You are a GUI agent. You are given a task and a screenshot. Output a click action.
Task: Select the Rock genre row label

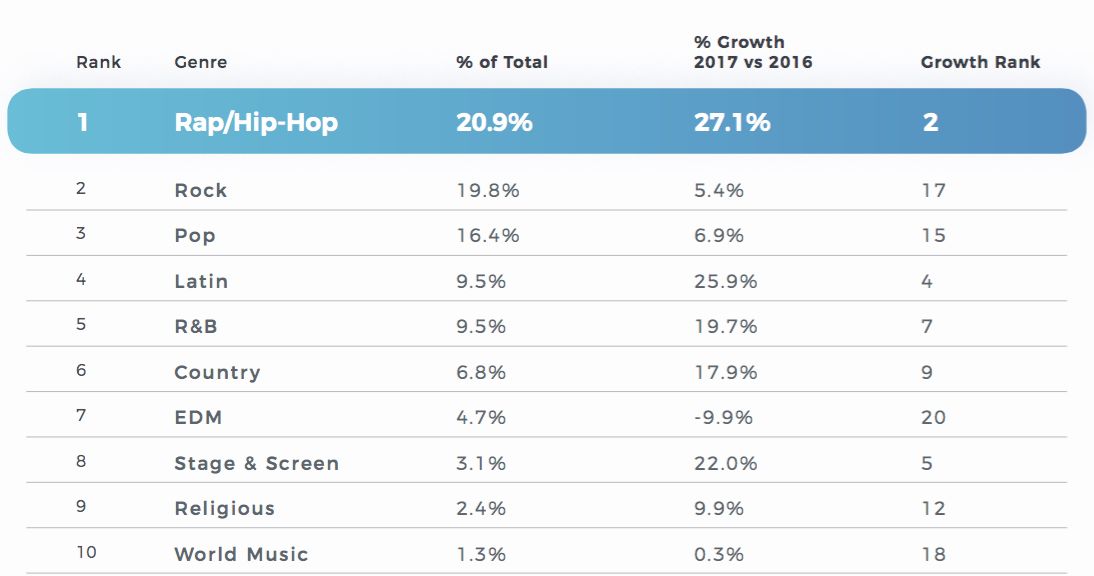click(200, 190)
